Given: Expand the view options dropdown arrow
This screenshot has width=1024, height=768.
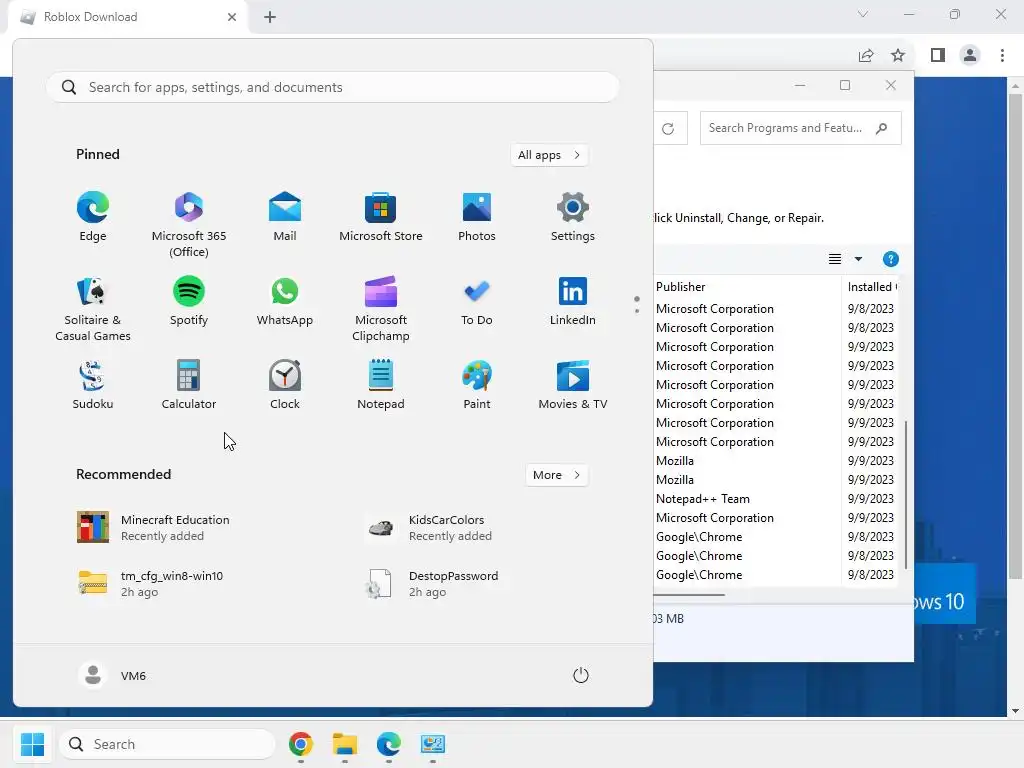Looking at the screenshot, I should pos(858,259).
